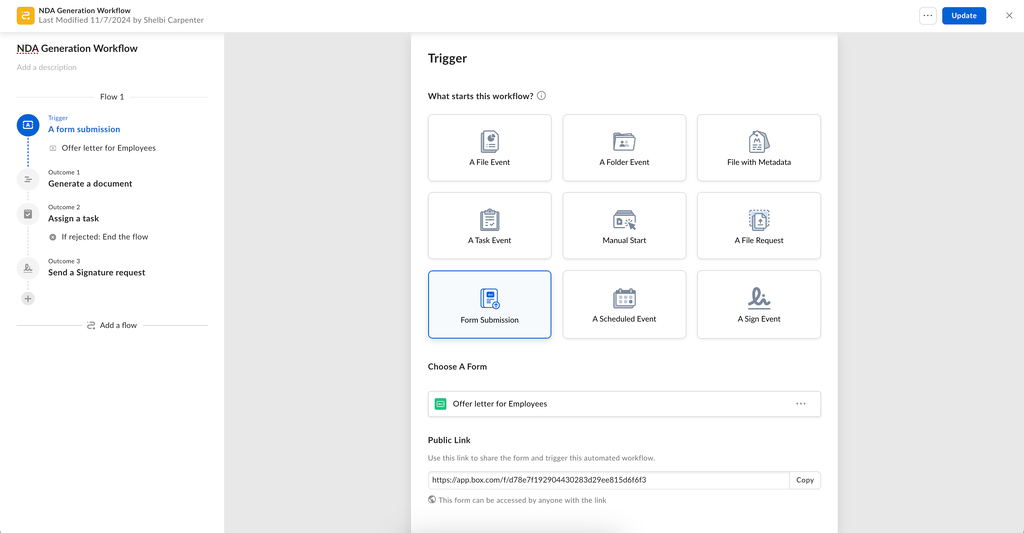Open the header more options menu
The height and width of the screenshot is (533, 1024).
pos(928,16)
